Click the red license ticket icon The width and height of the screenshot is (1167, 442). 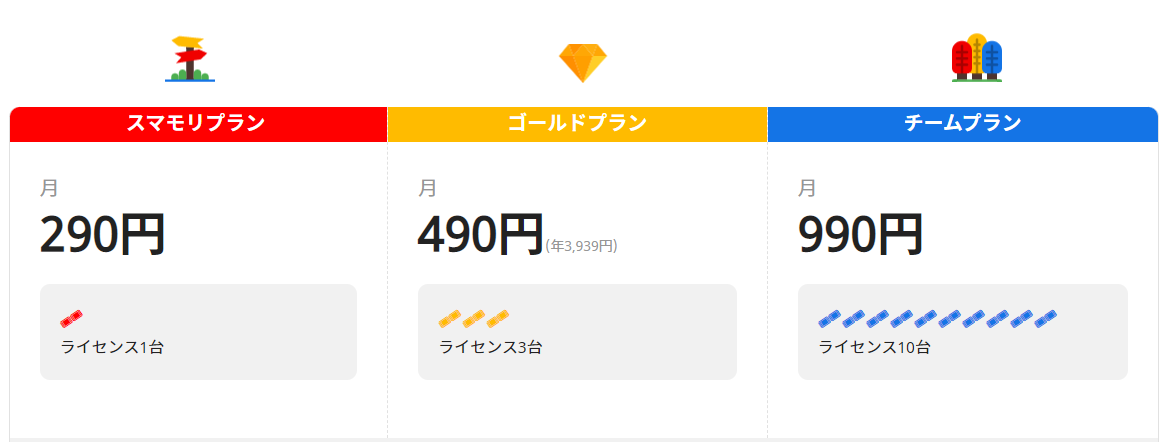coord(71,319)
